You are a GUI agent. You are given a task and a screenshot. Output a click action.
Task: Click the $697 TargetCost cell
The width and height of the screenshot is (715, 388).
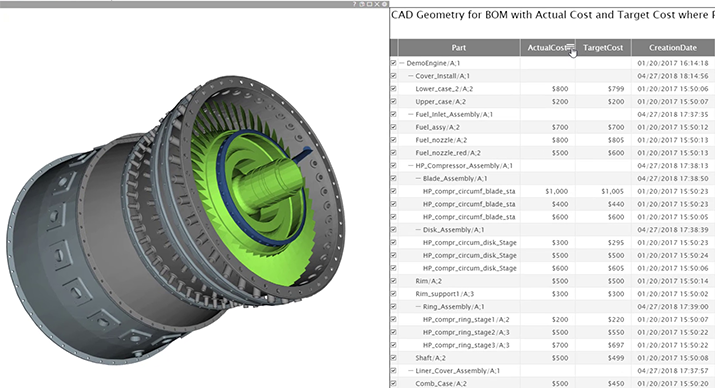pos(616,345)
